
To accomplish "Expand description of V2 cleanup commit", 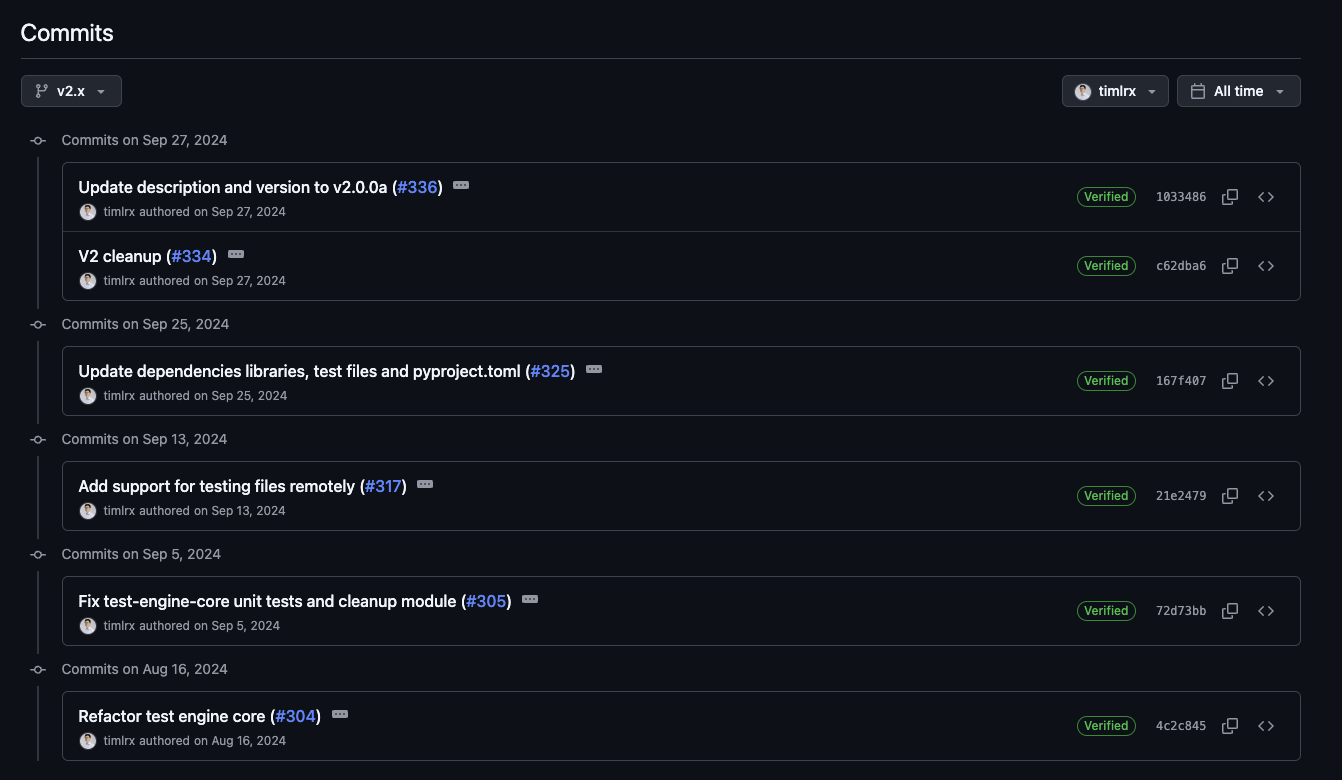I will [x=236, y=255].
